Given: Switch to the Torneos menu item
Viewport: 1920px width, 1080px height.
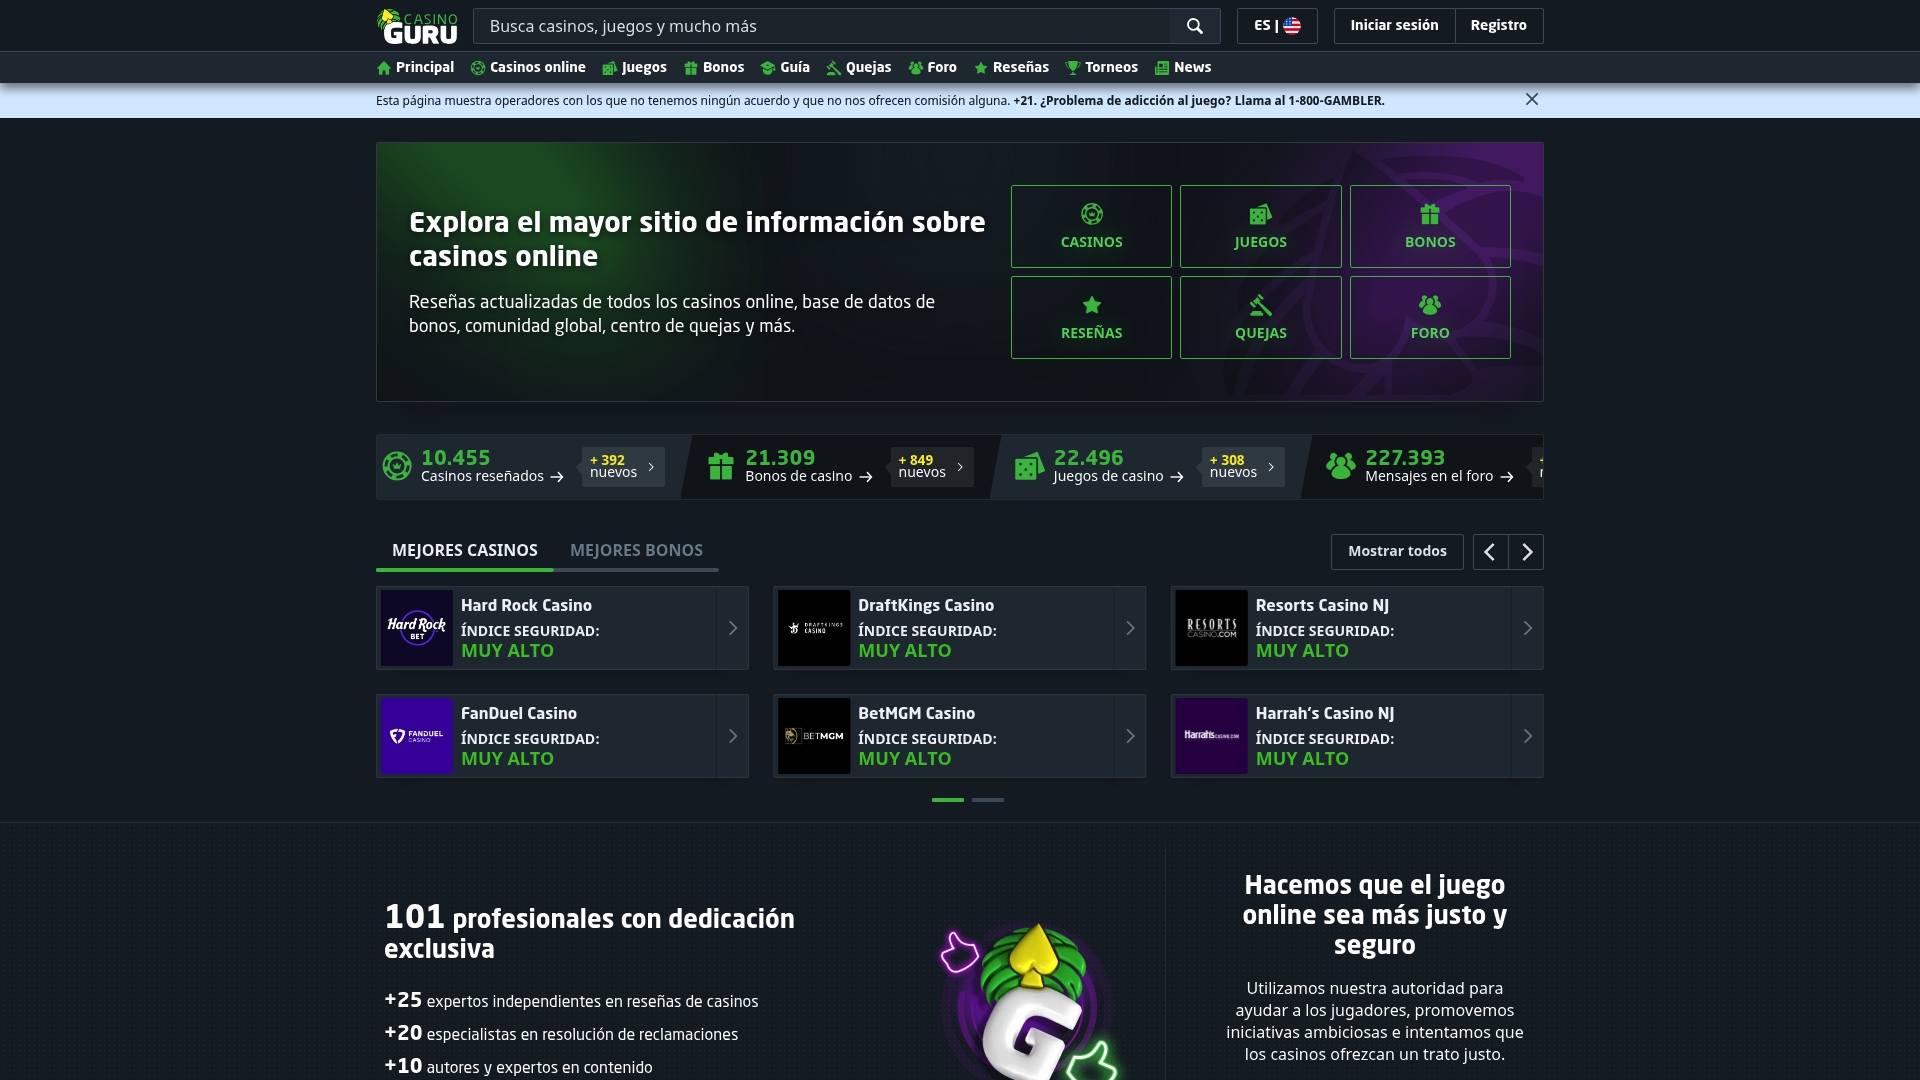Looking at the screenshot, I should 1102,67.
